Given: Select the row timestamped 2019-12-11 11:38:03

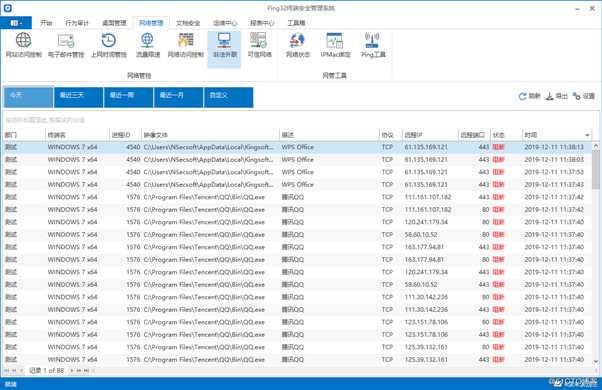Looking at the screenshot, I should coord(298,159).
